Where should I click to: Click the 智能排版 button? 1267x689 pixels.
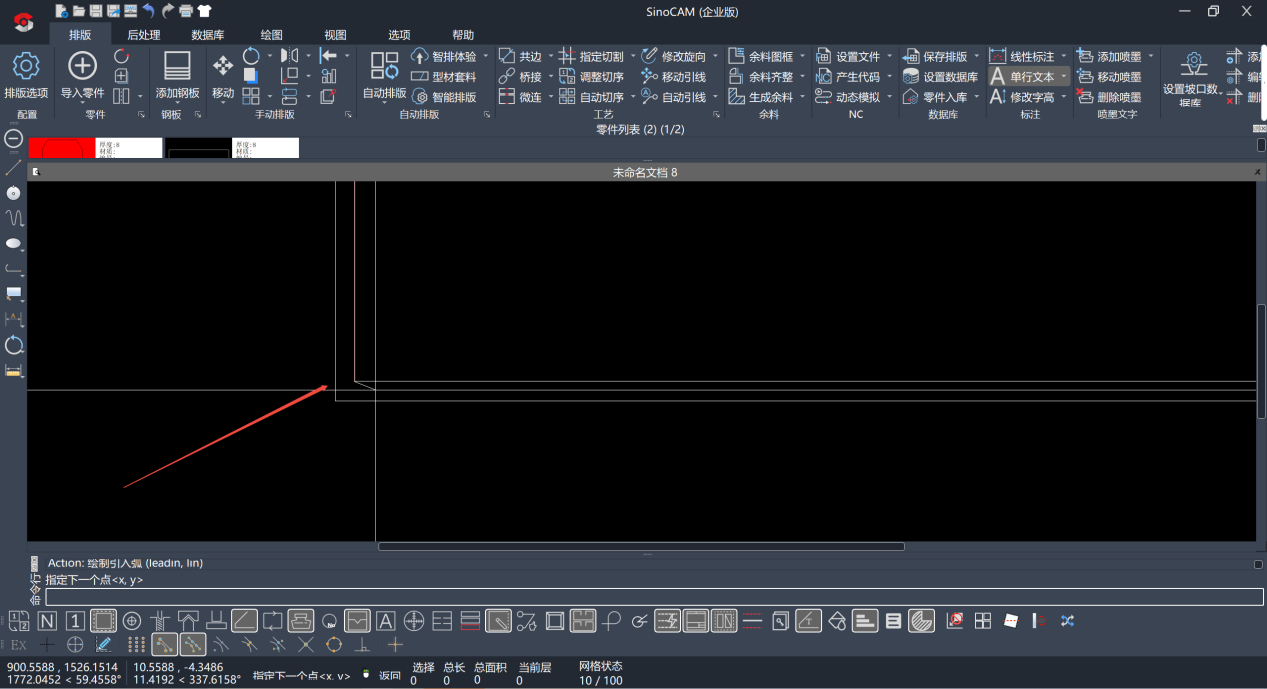pos(444,97)
